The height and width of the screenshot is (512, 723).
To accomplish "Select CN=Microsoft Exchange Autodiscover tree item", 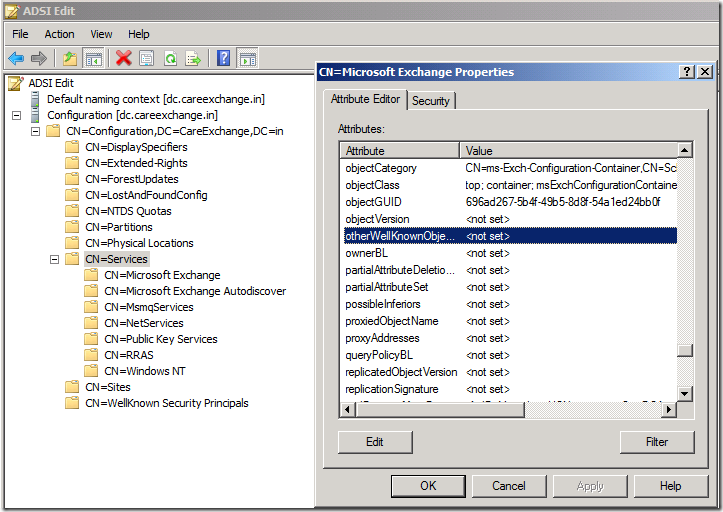I will tap(195, 292).
